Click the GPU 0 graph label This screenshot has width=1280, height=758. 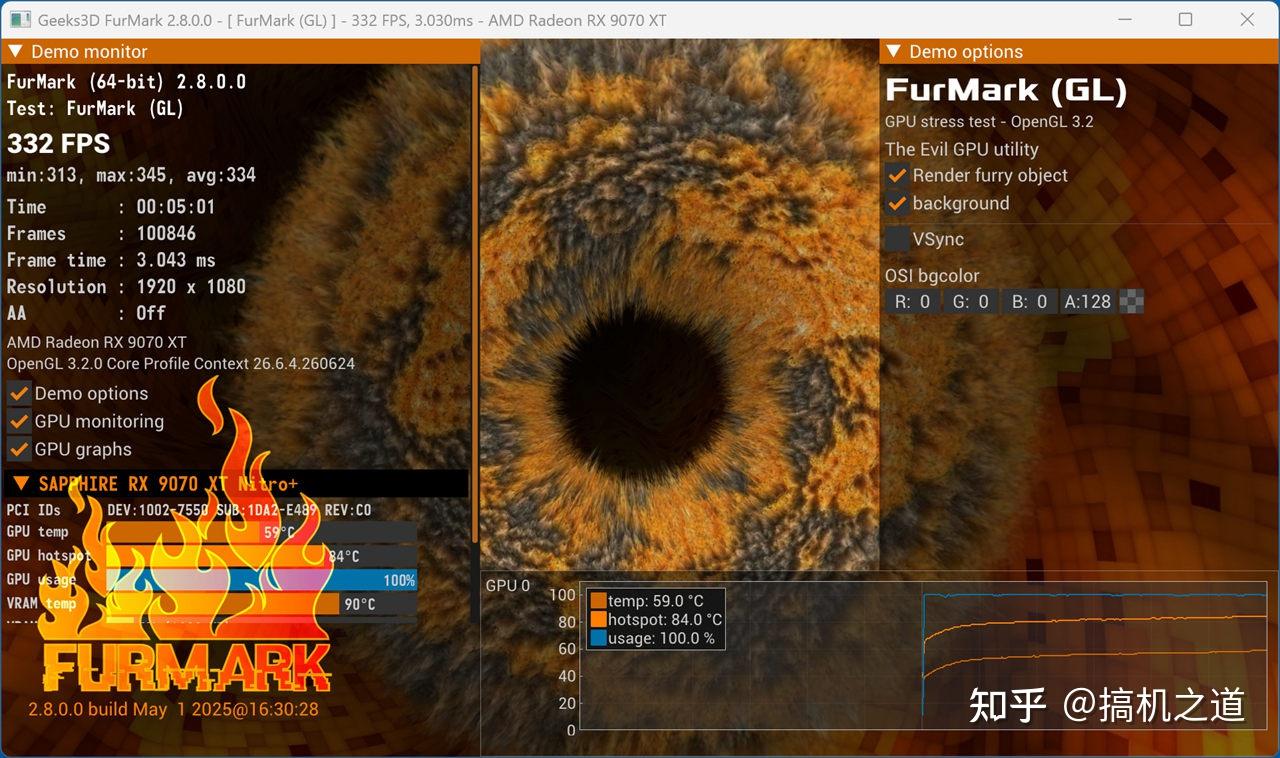508,586
